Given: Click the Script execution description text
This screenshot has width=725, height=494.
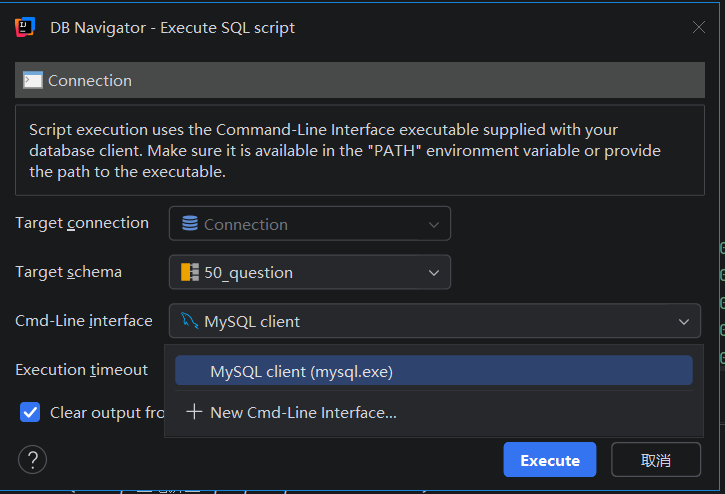Looking at the screenshot, I should (345, 150).
